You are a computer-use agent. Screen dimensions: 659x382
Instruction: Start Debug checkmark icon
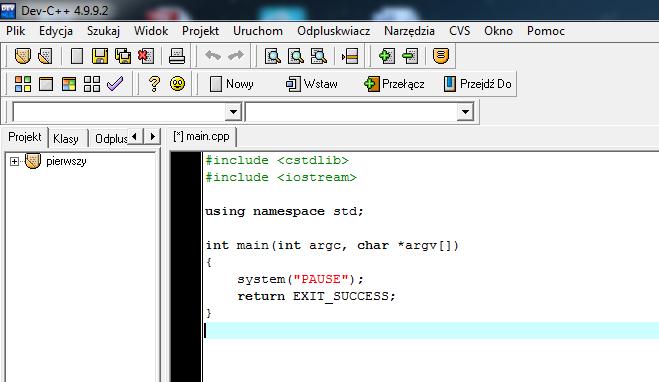115,84
